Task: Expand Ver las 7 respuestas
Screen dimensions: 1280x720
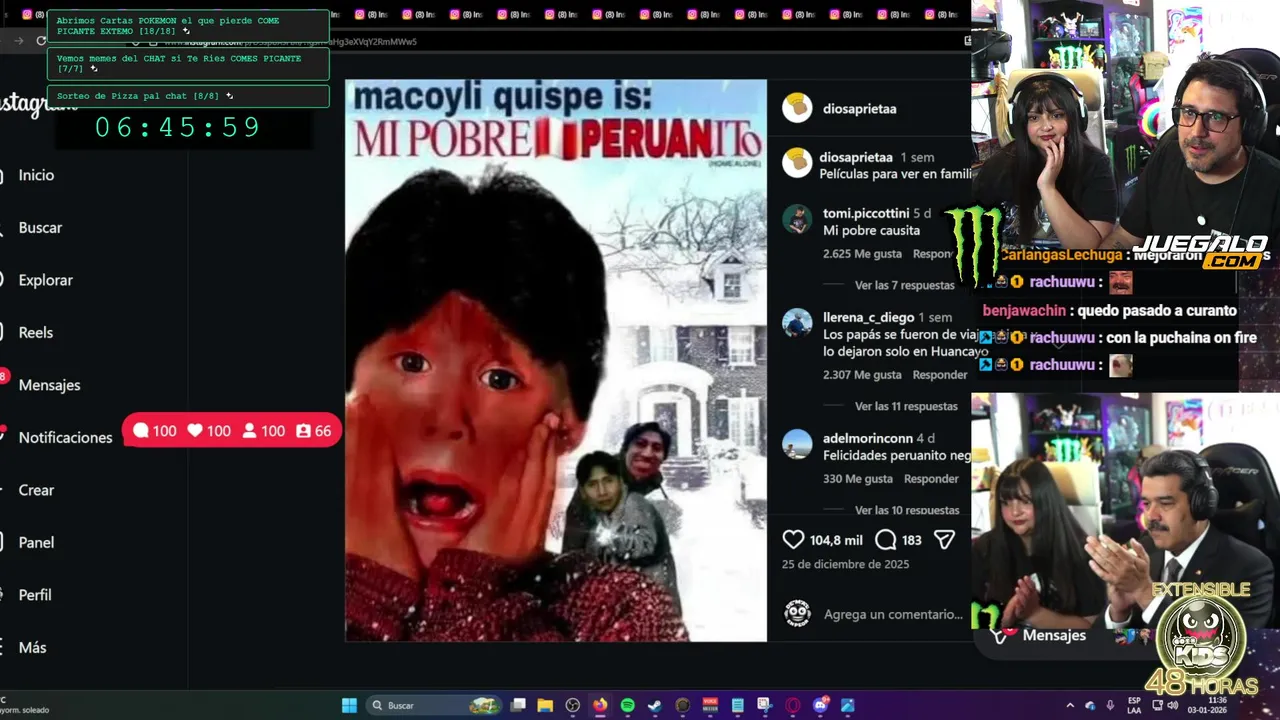Action: tap(905, 285)
